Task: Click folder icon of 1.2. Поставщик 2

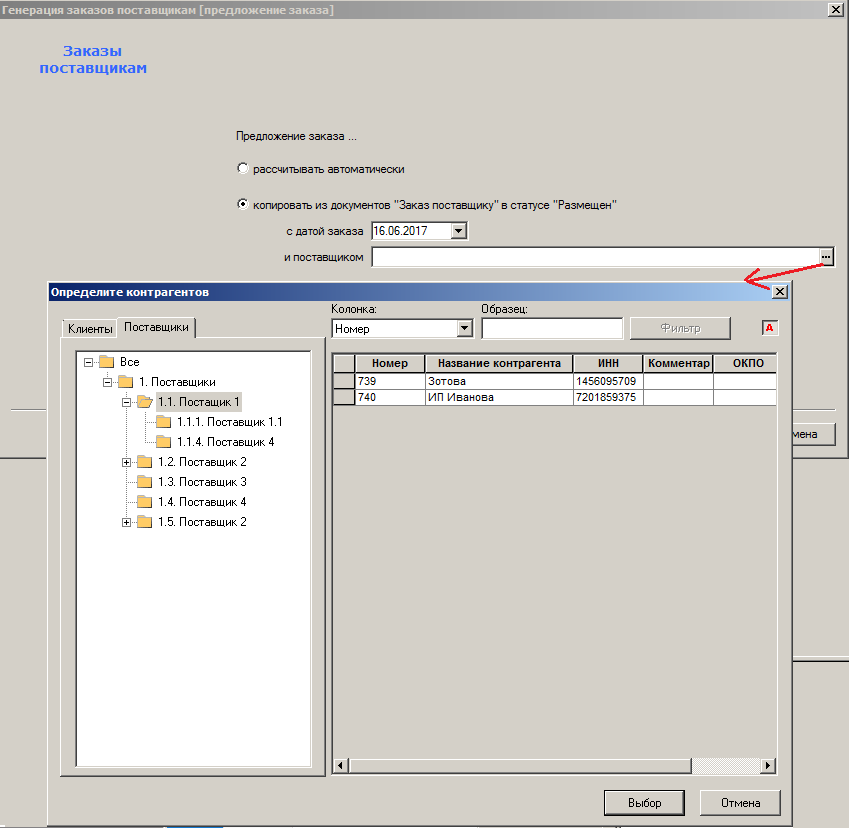Action: [145, 462]
